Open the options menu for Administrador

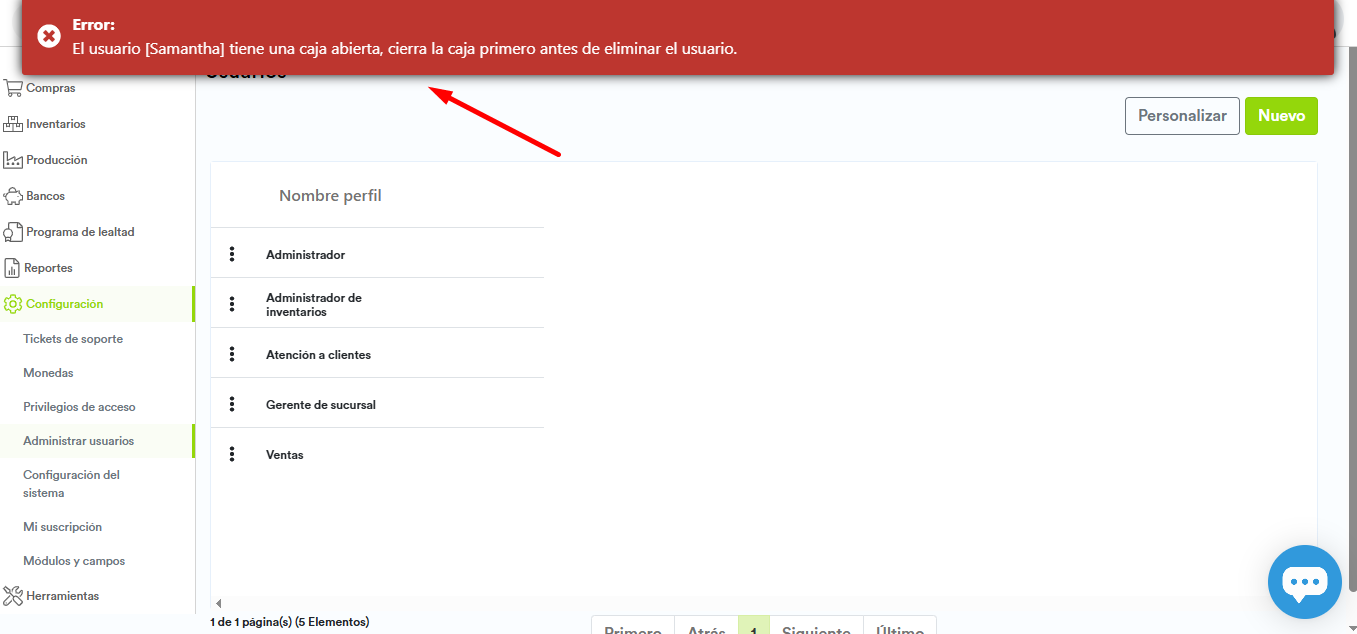pyautogui.click(x=232, y=254)
